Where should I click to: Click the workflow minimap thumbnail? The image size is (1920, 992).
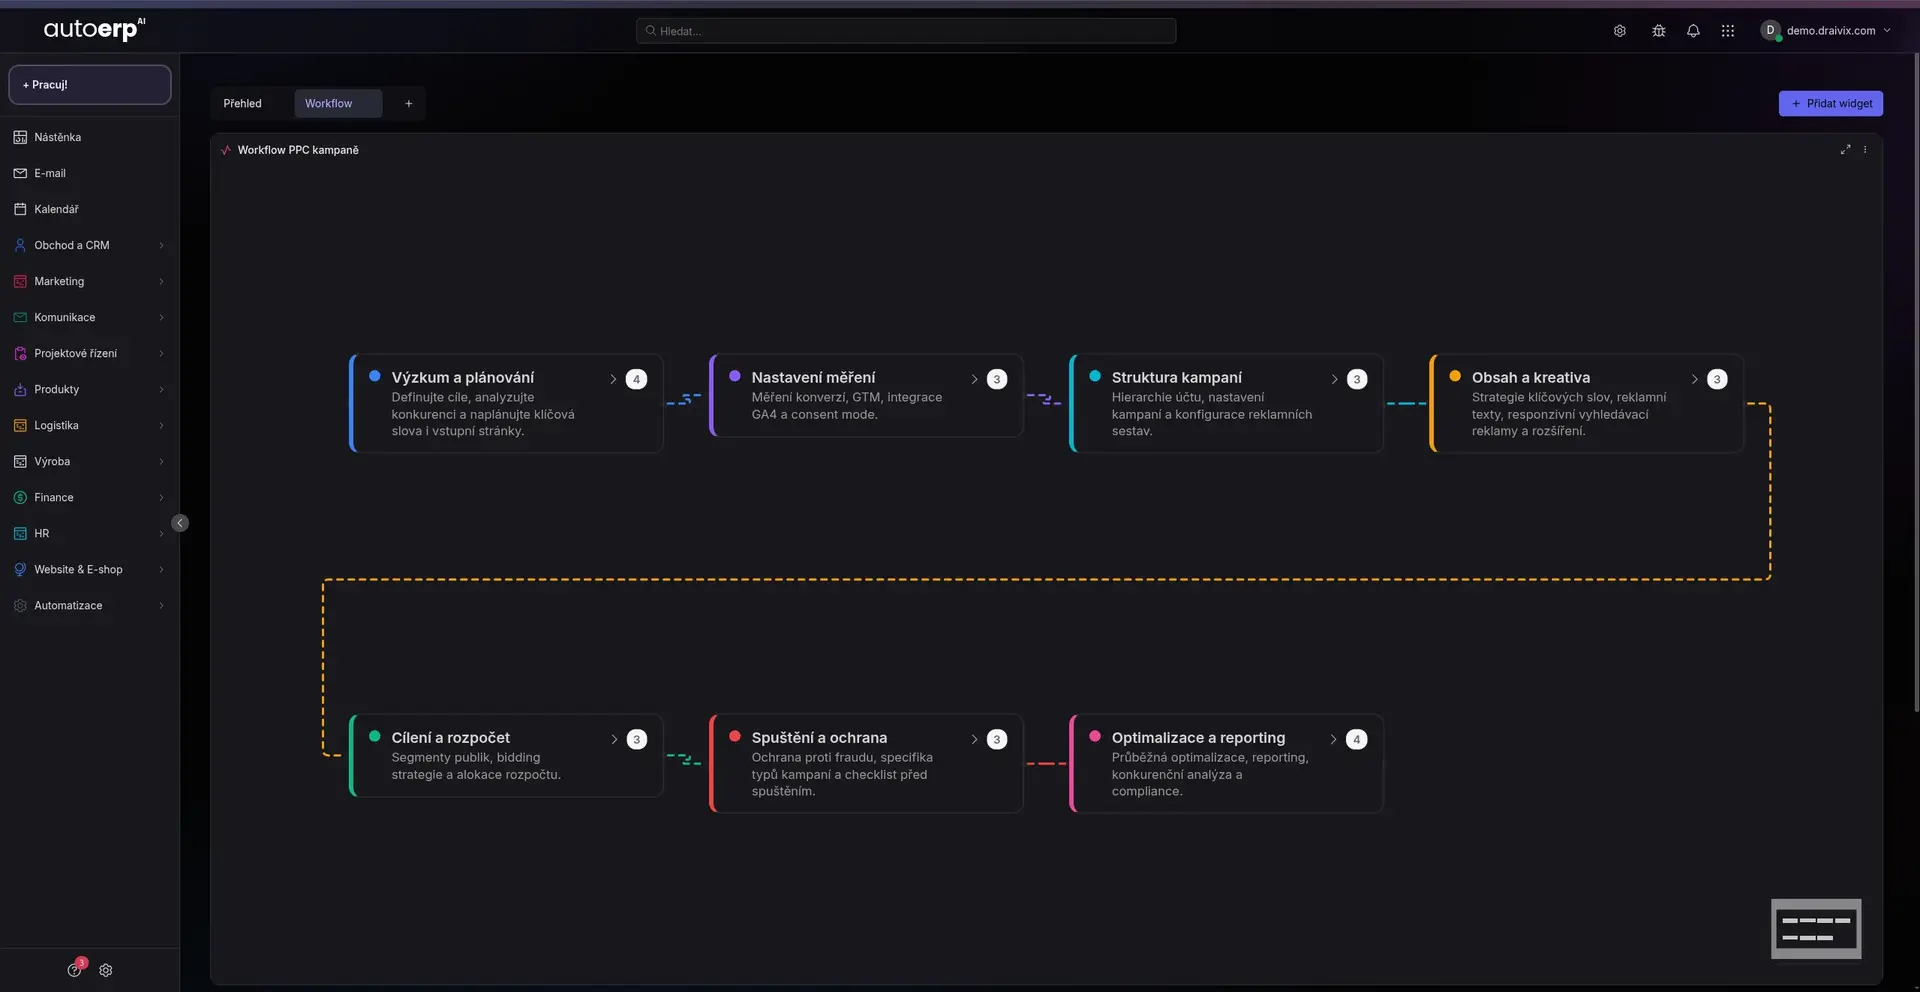pyautogui.click(x=1816, y=929)
